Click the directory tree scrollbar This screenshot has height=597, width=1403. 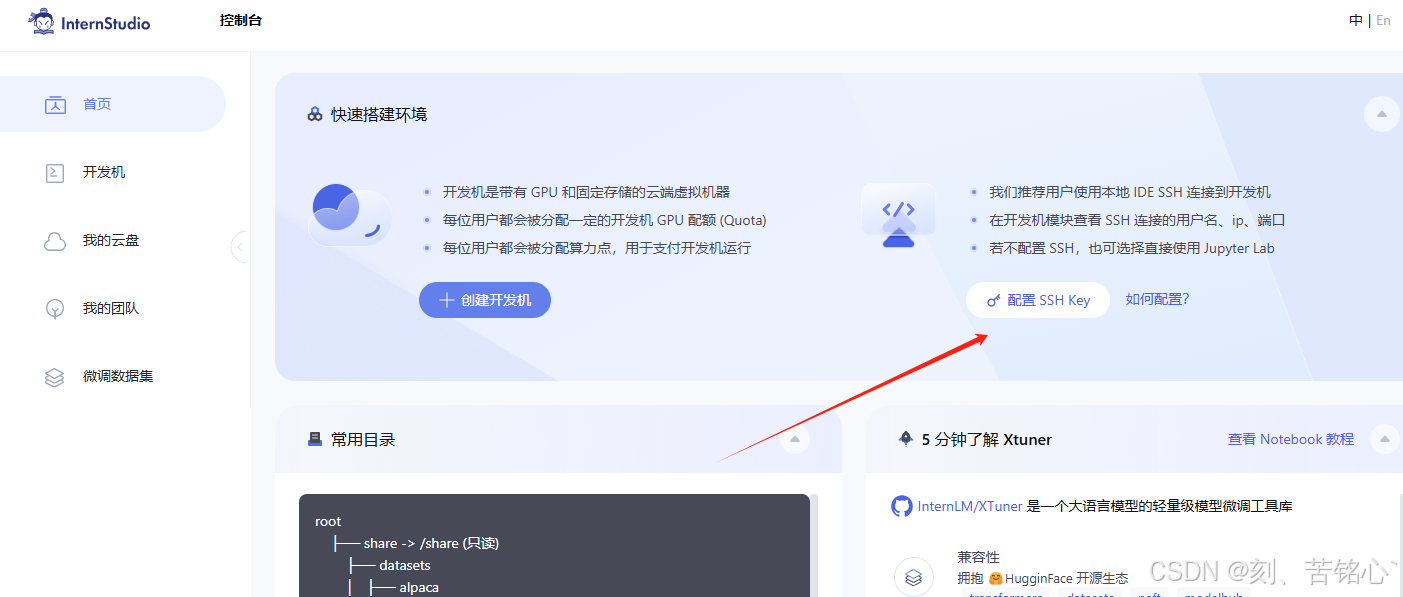814,545
